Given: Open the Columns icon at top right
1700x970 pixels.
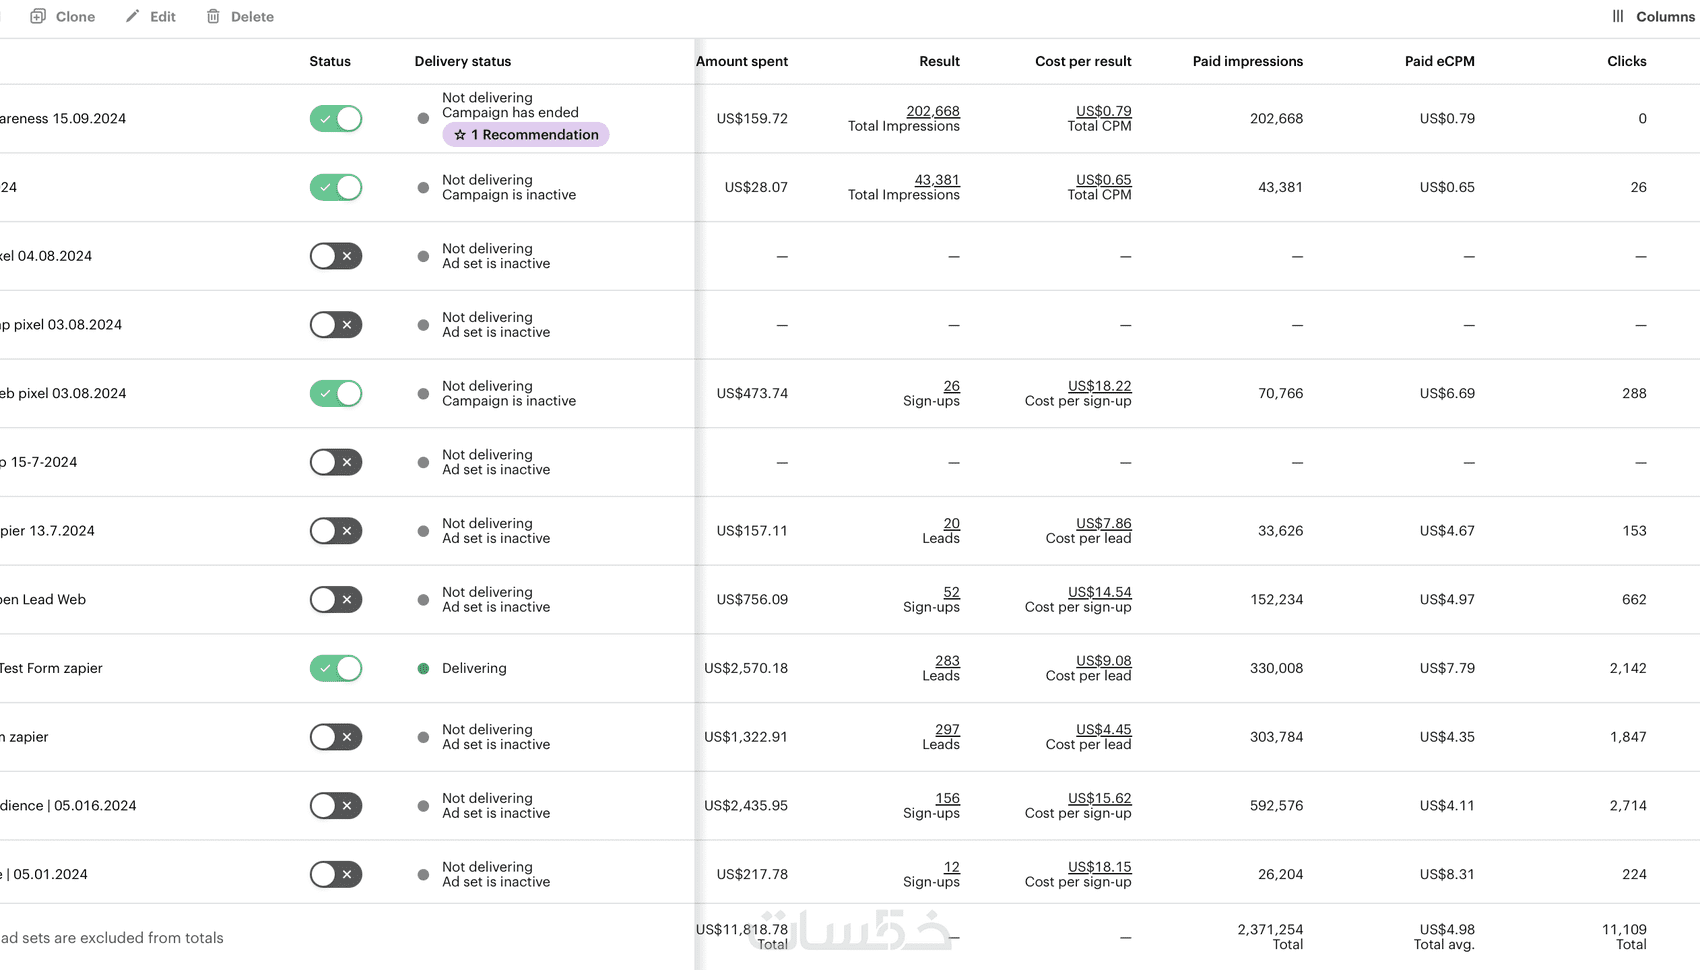Looking at the screenshot, I should coord(1618,16).
